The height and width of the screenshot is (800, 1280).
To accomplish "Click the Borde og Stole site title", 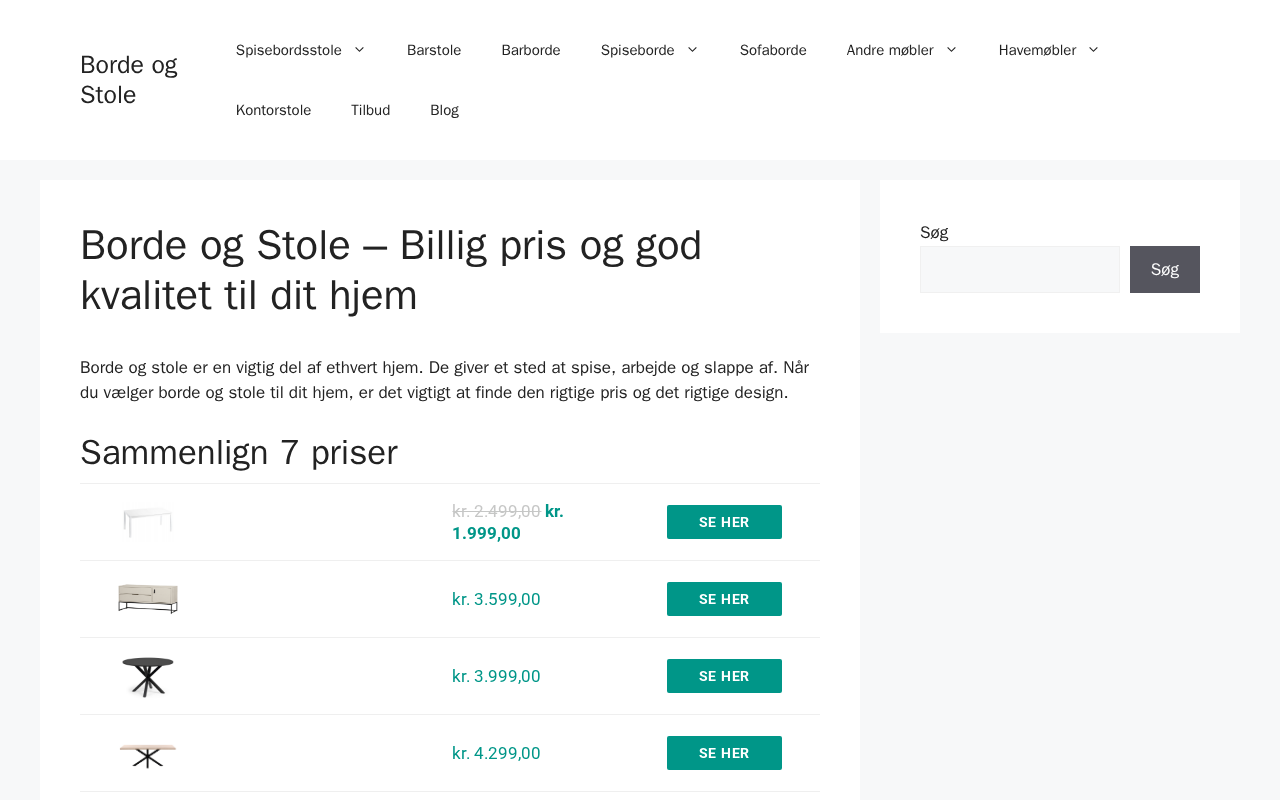I will click(x=128, y=80).
